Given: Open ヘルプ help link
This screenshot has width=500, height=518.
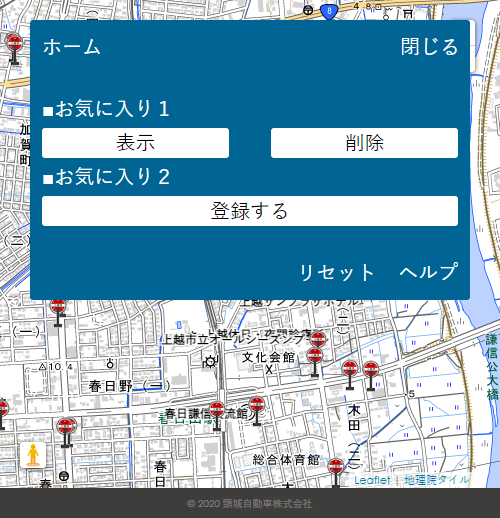Looking at the screenshot, I should (429, 271).
